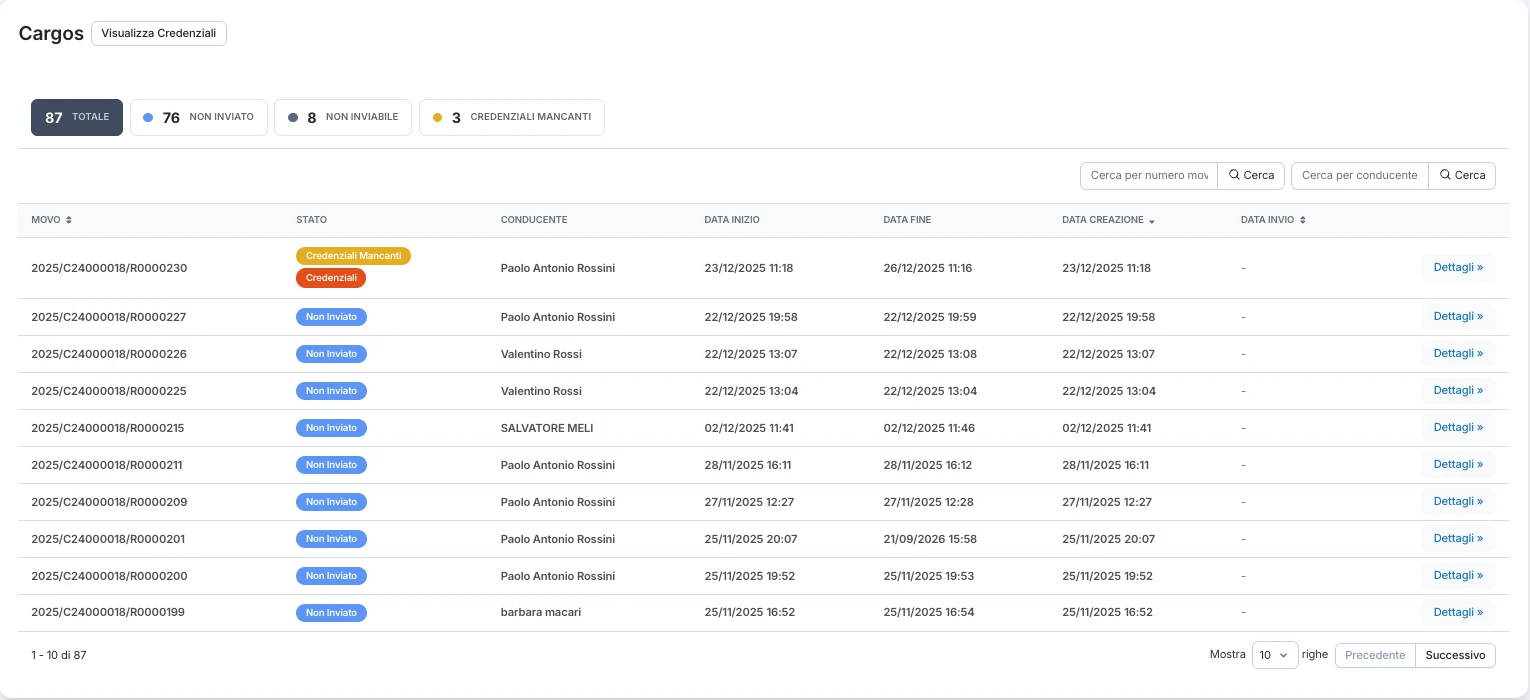Click the Stato column header
The image size is (1530, 700).
pyautogui.click(x=311, y=220)
